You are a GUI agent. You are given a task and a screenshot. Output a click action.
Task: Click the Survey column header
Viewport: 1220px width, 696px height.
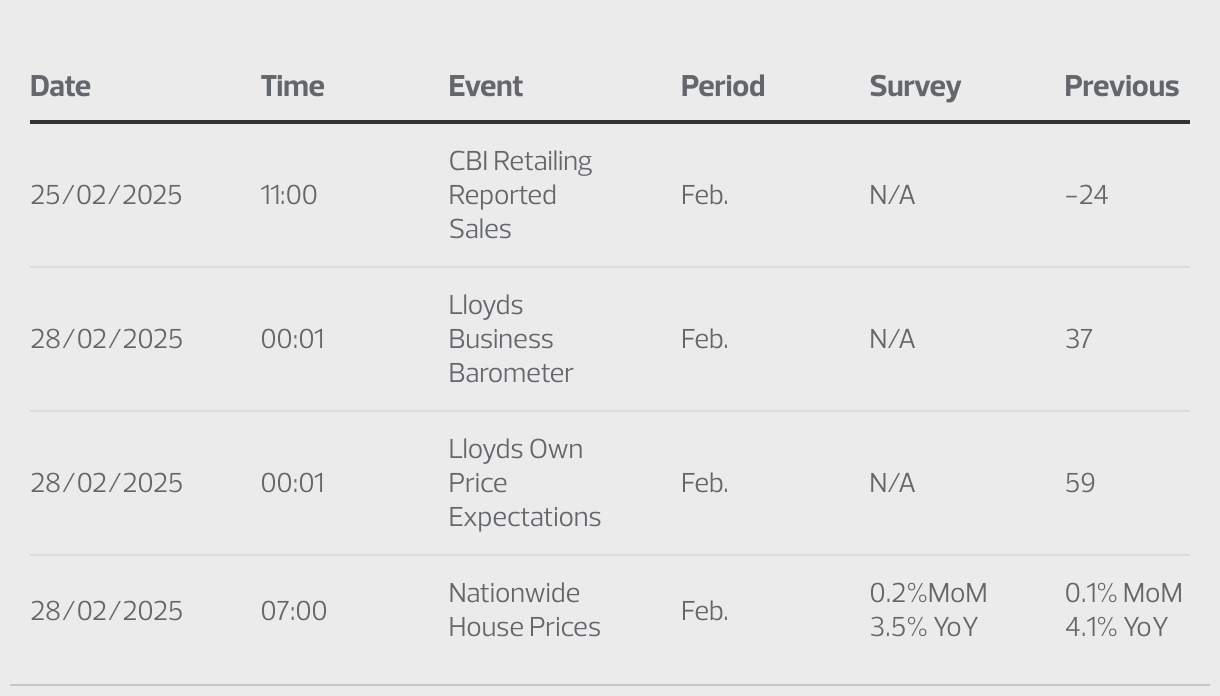coord(914,86)
